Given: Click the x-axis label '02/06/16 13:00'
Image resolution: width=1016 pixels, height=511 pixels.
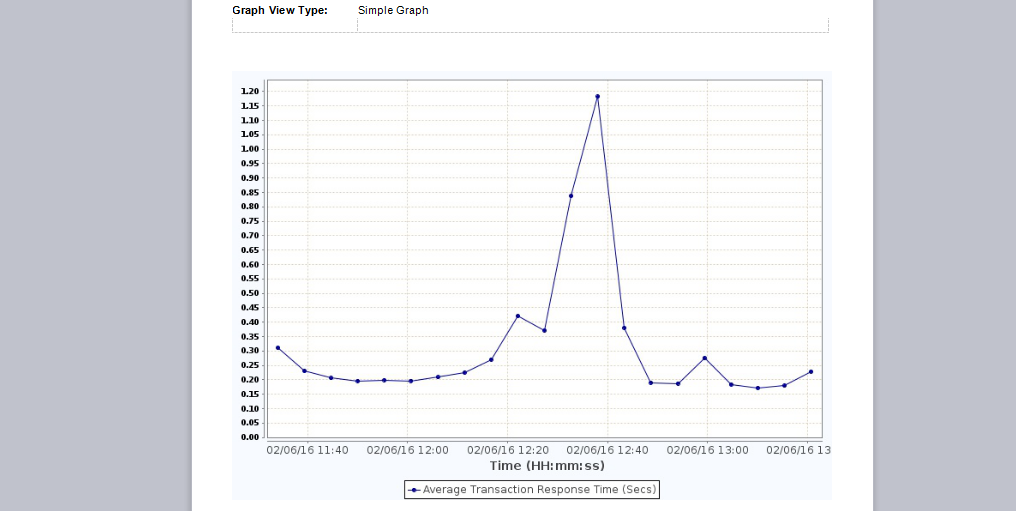Looking at the screenshot, I should (708, 450).
